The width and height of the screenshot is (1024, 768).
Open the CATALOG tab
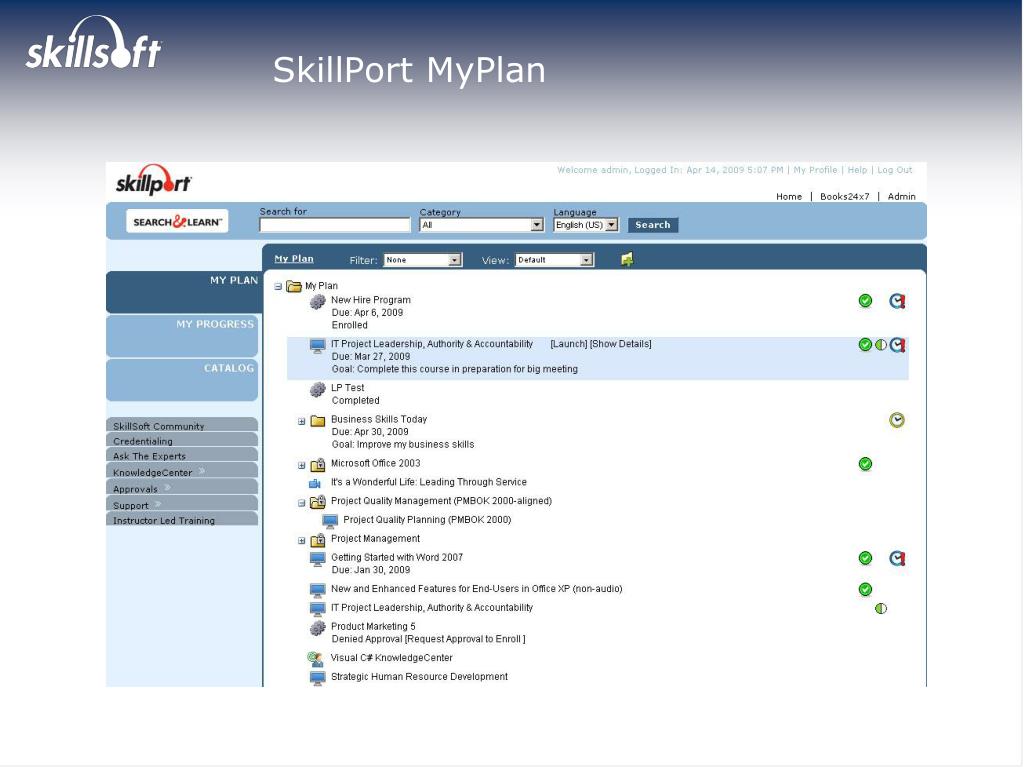(182, 379)
